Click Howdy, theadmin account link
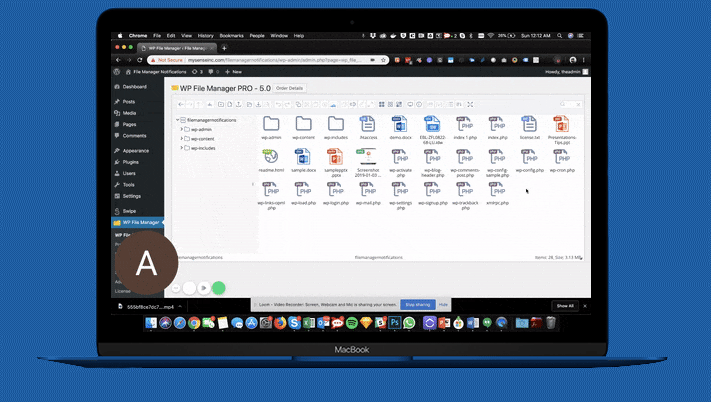This screenshot has height=402, width=711. [x=566, y=72]
